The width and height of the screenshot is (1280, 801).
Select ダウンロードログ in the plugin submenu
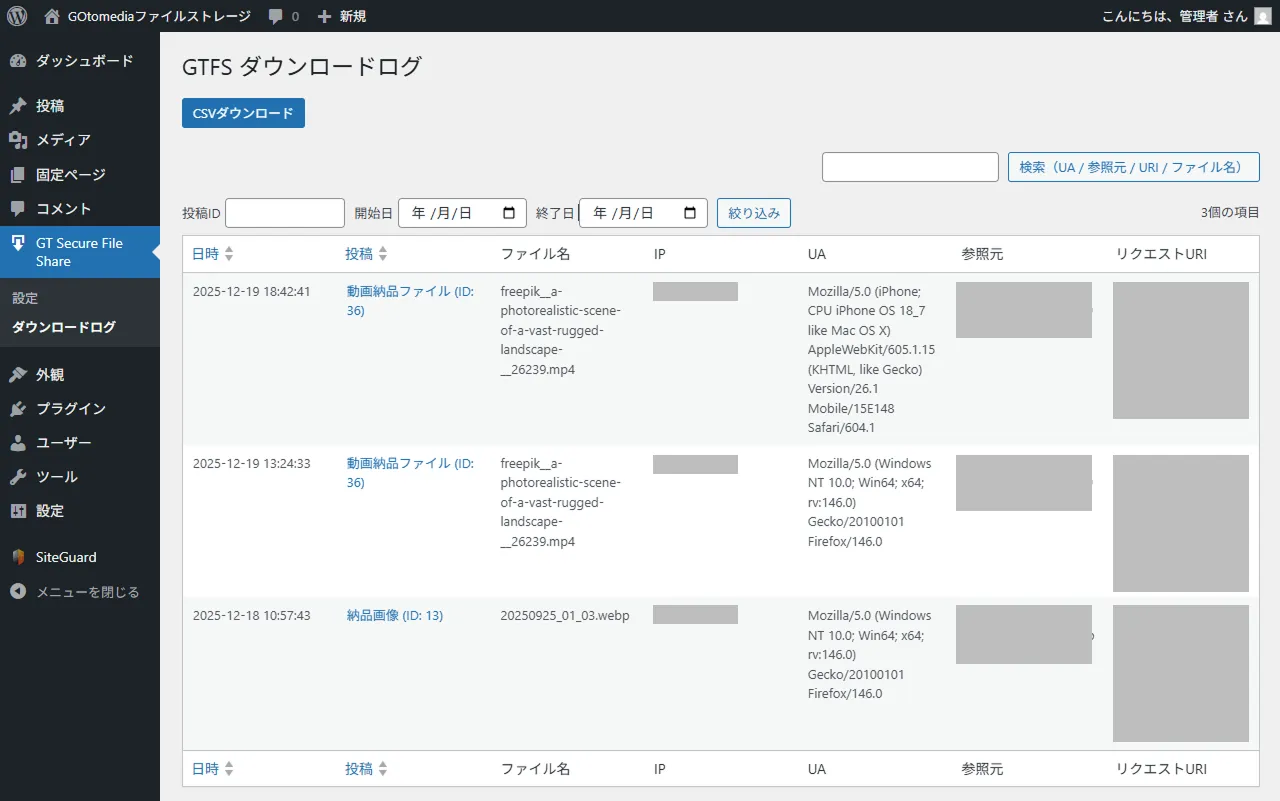click(x=65, y=326)
